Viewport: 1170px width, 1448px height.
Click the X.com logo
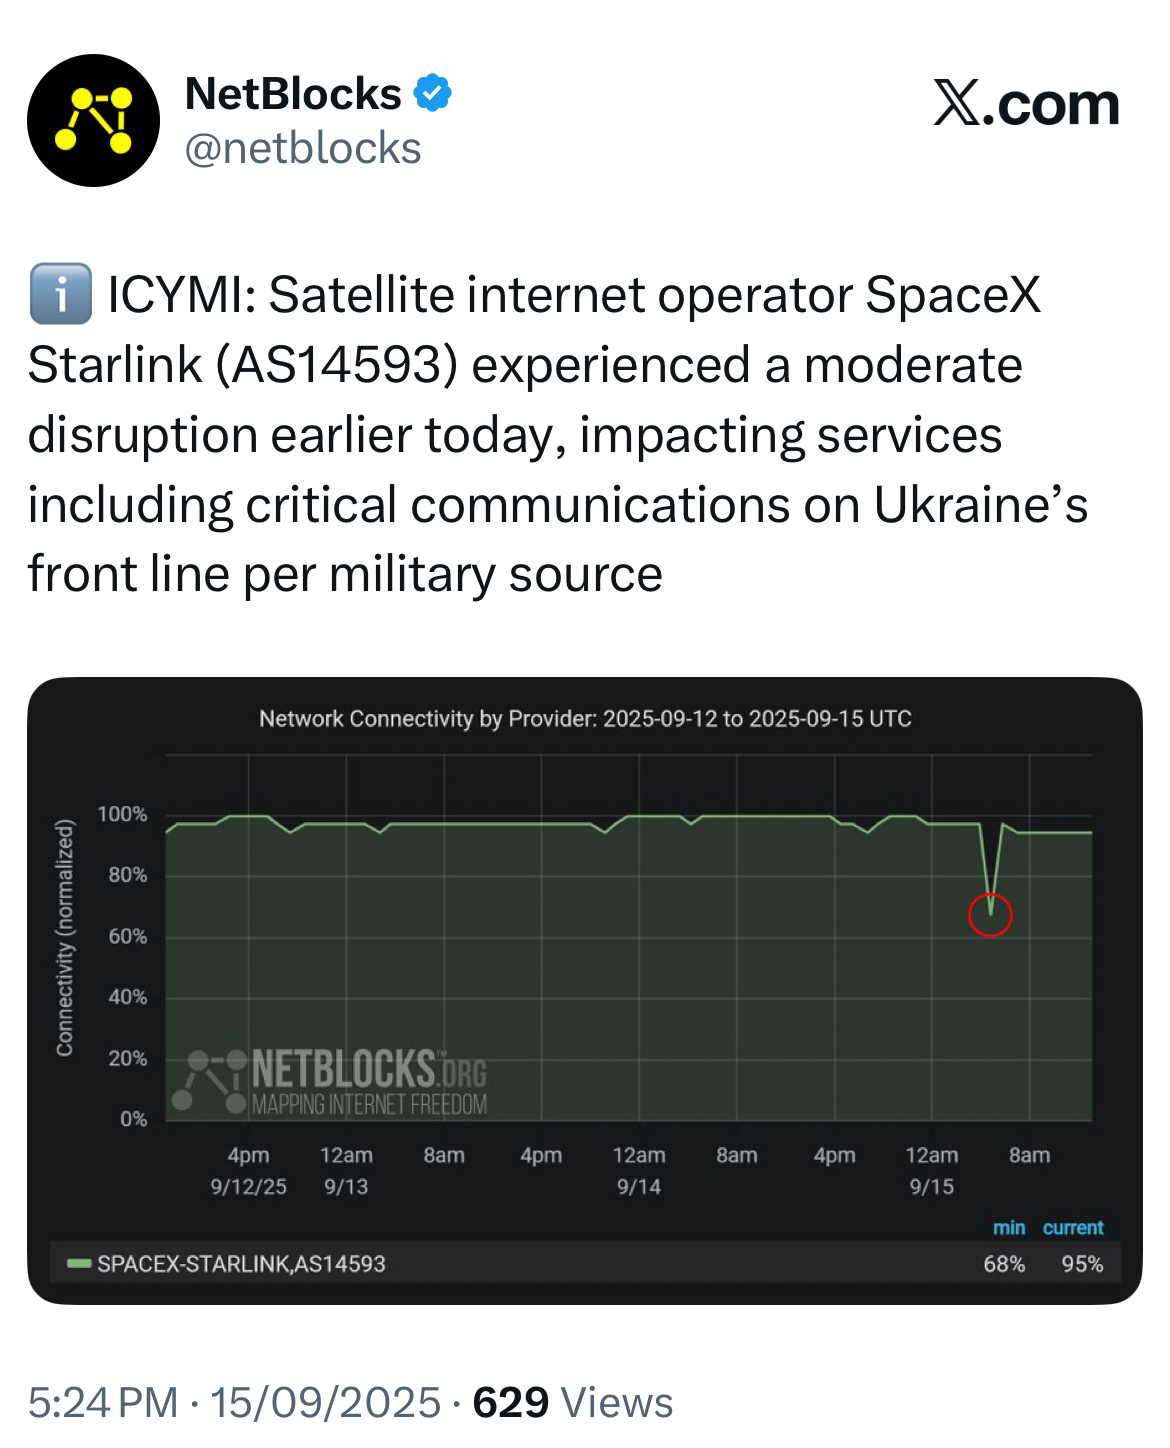pyautogui.click(x=1026, y=104)
